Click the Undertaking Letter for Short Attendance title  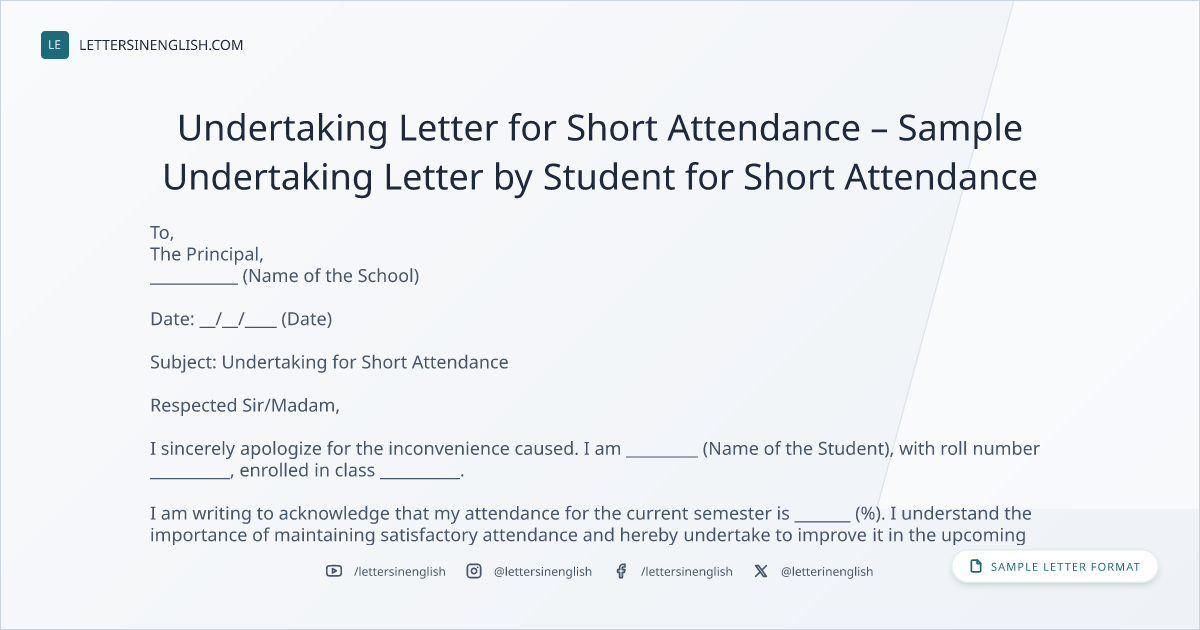pyautogui.click(x=600, y=153)
